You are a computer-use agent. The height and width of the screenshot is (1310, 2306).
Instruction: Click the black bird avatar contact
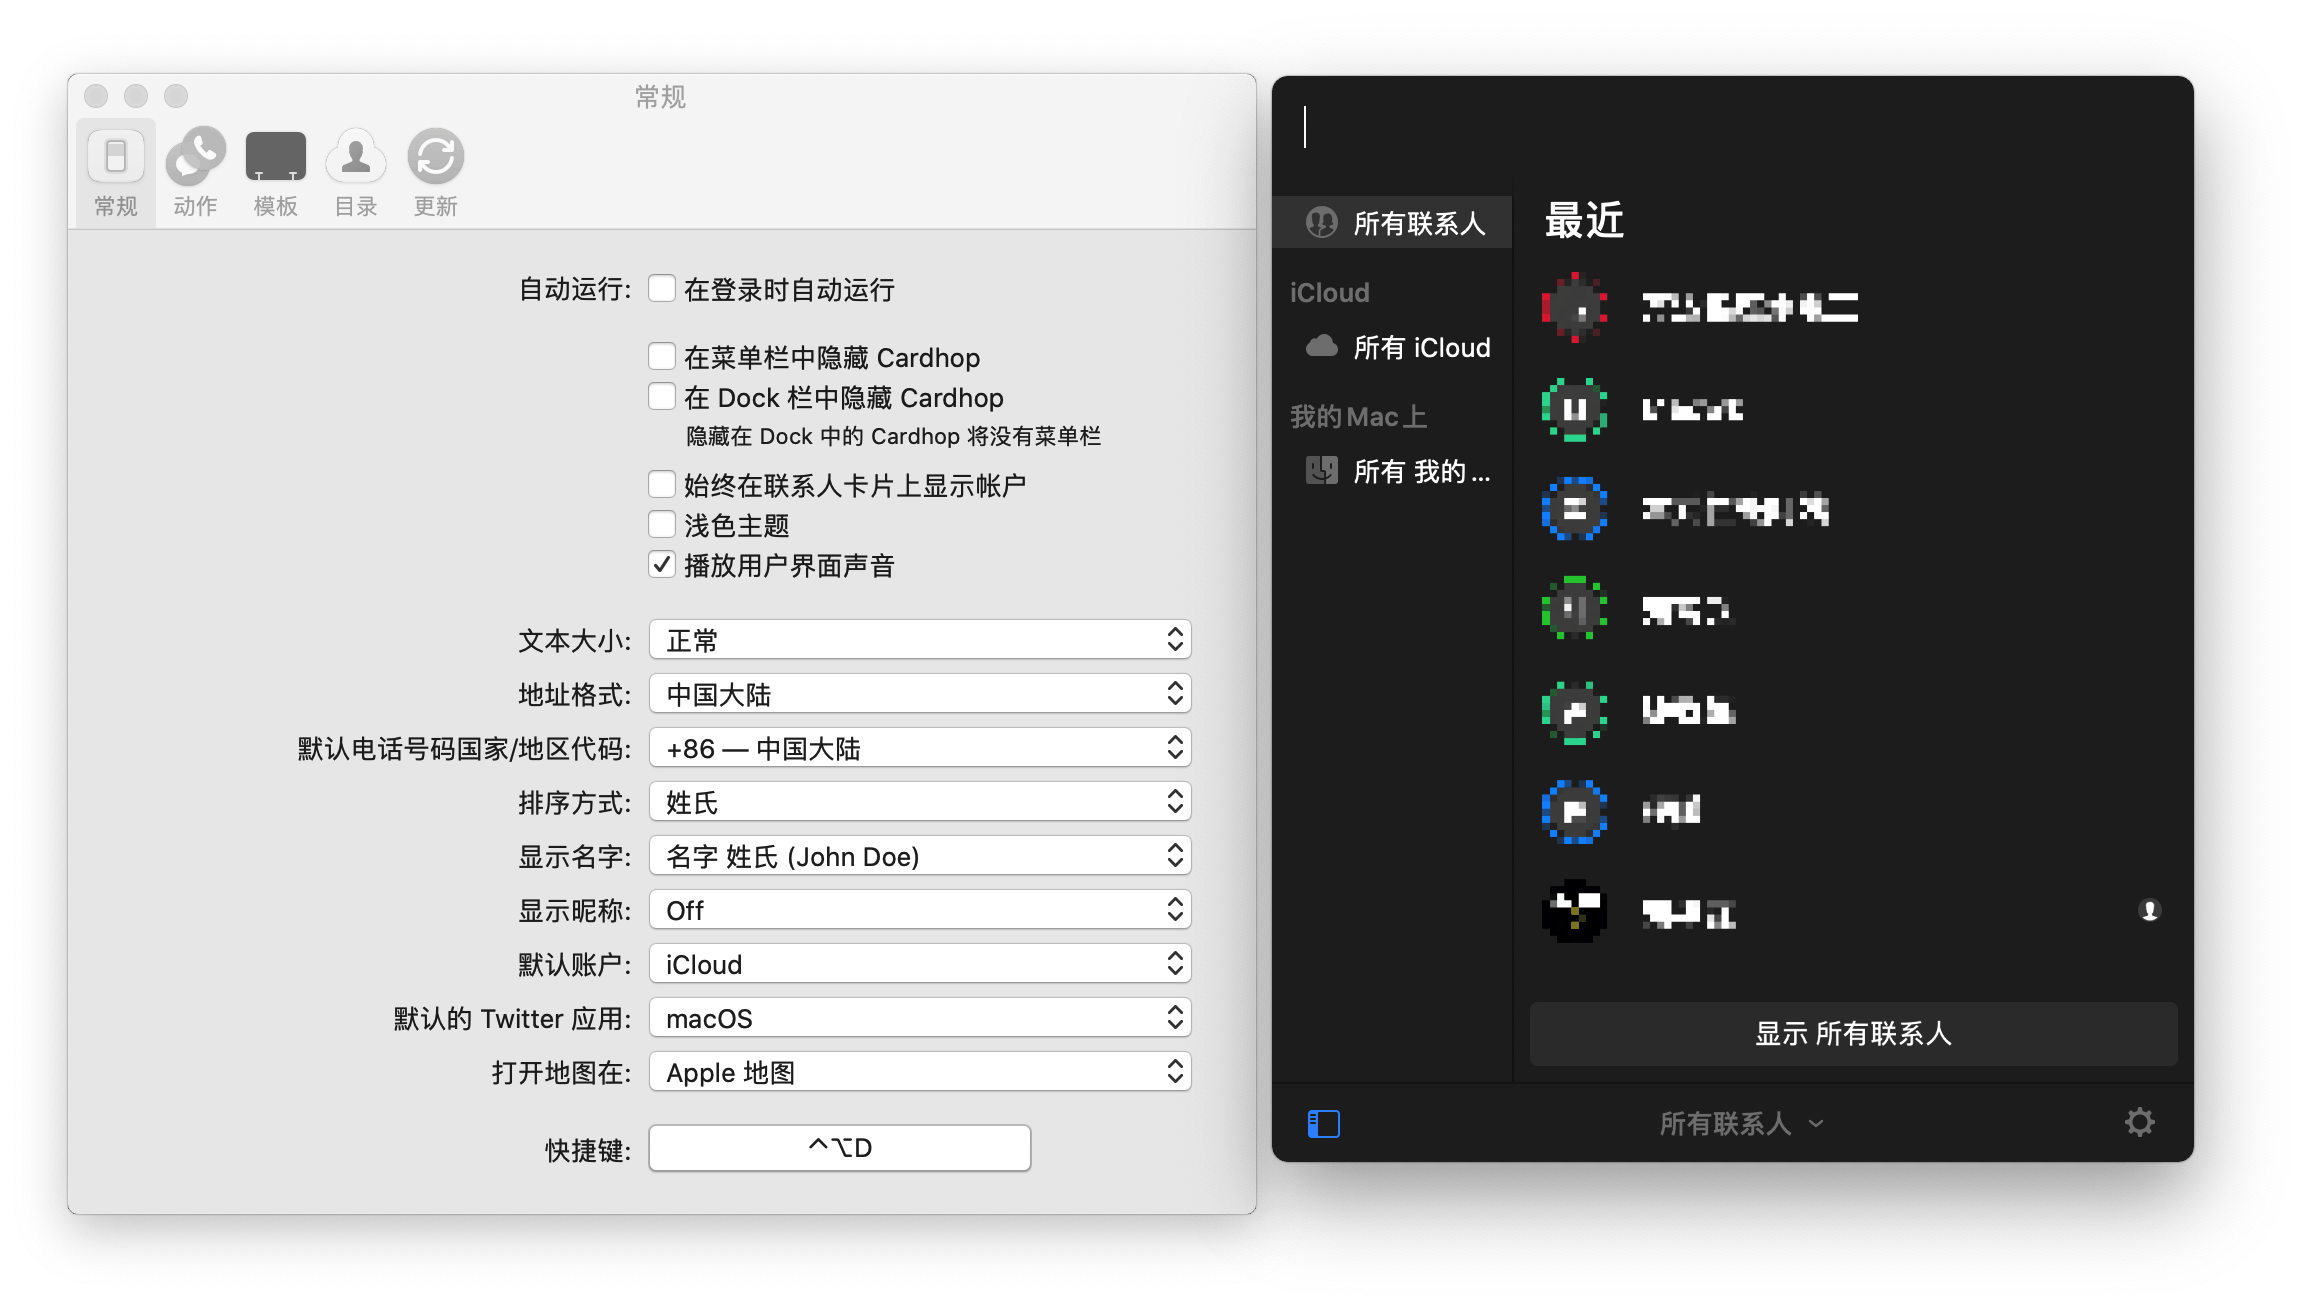click(x=1574, y=911)
